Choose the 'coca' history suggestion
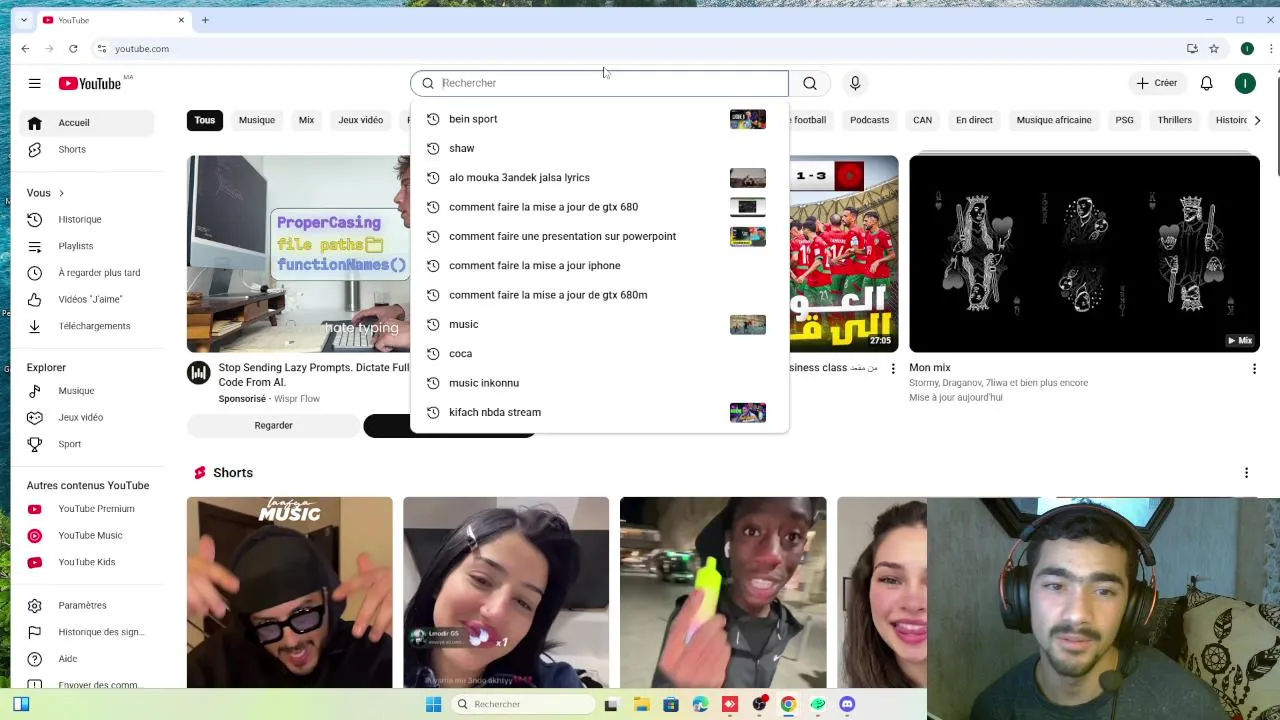 tap(599, 353)
